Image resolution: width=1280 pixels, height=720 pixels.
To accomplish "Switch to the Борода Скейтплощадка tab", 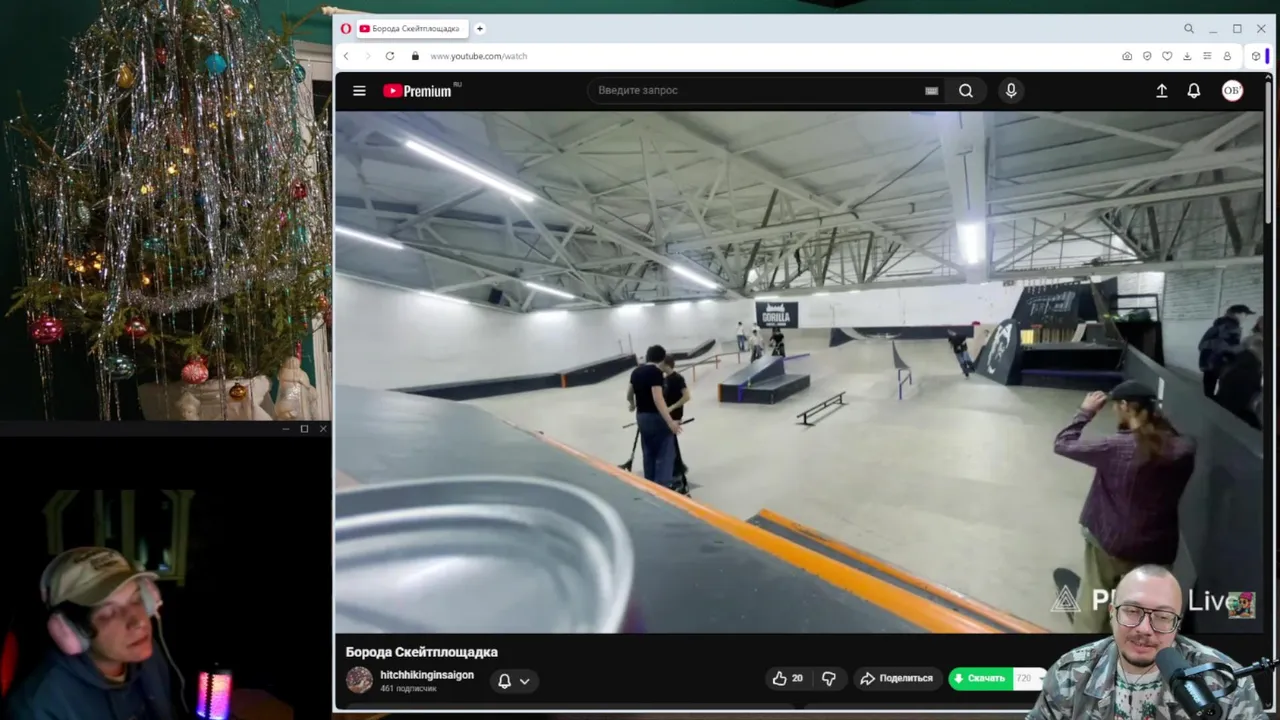I will click(410, 29).
